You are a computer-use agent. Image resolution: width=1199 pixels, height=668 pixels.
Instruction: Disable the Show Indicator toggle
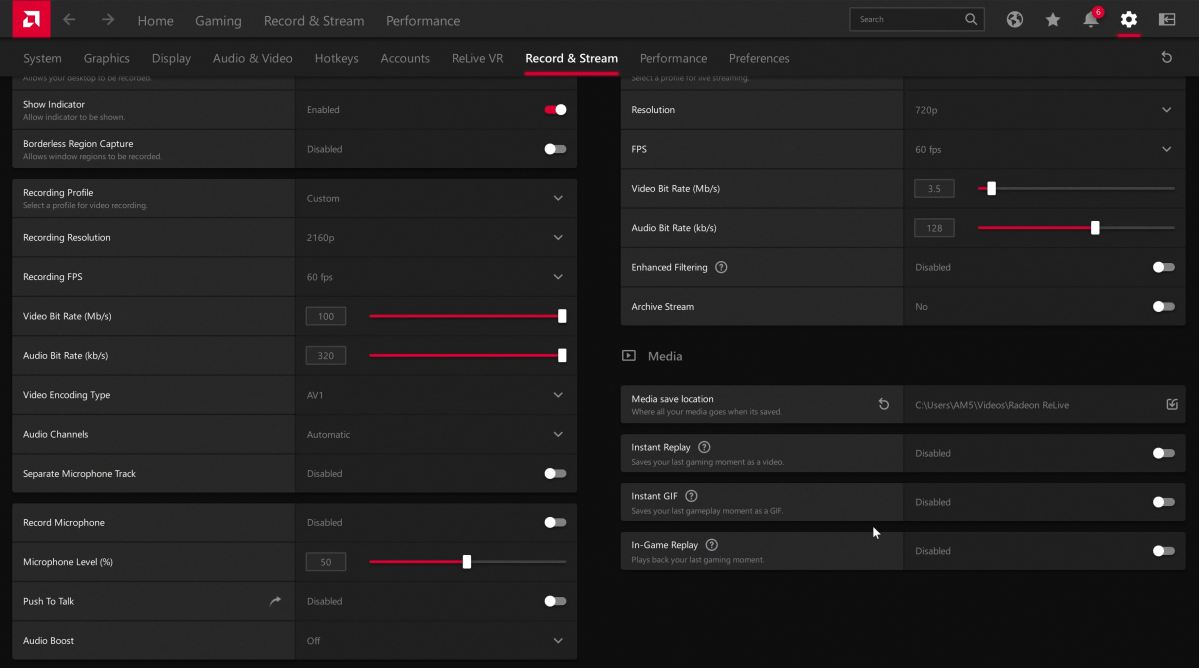[x=555, y=110]
